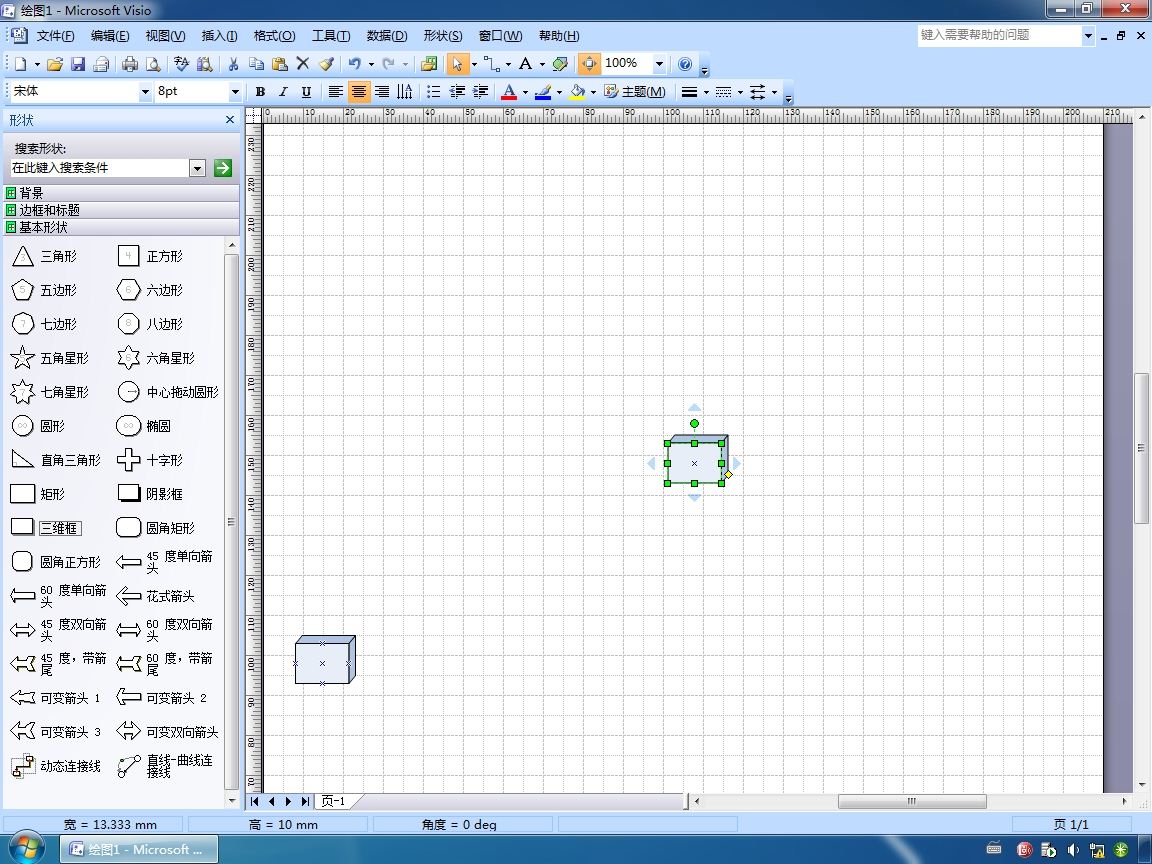Toggle italic formatting
The width and height of the screenshot is (1152, 864).
283,92
